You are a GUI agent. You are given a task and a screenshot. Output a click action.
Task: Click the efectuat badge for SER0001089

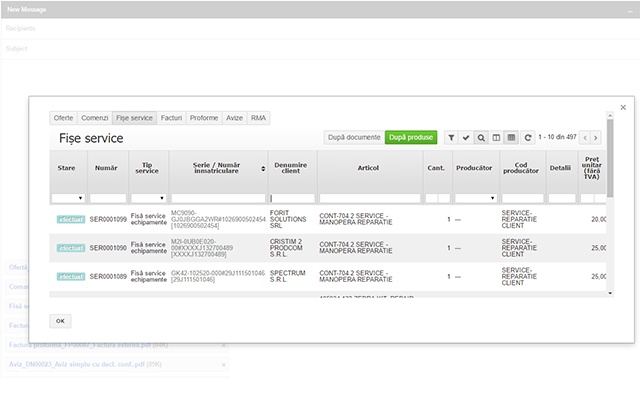coord(71,277)
